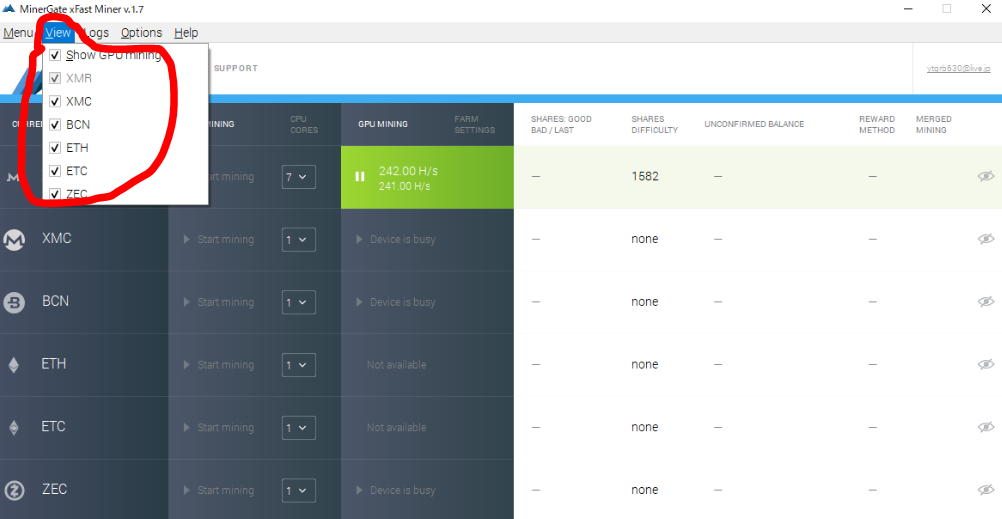Open CPU cores dropdown for XMC
Viewport: 1002px width, 519px height.
298,240
